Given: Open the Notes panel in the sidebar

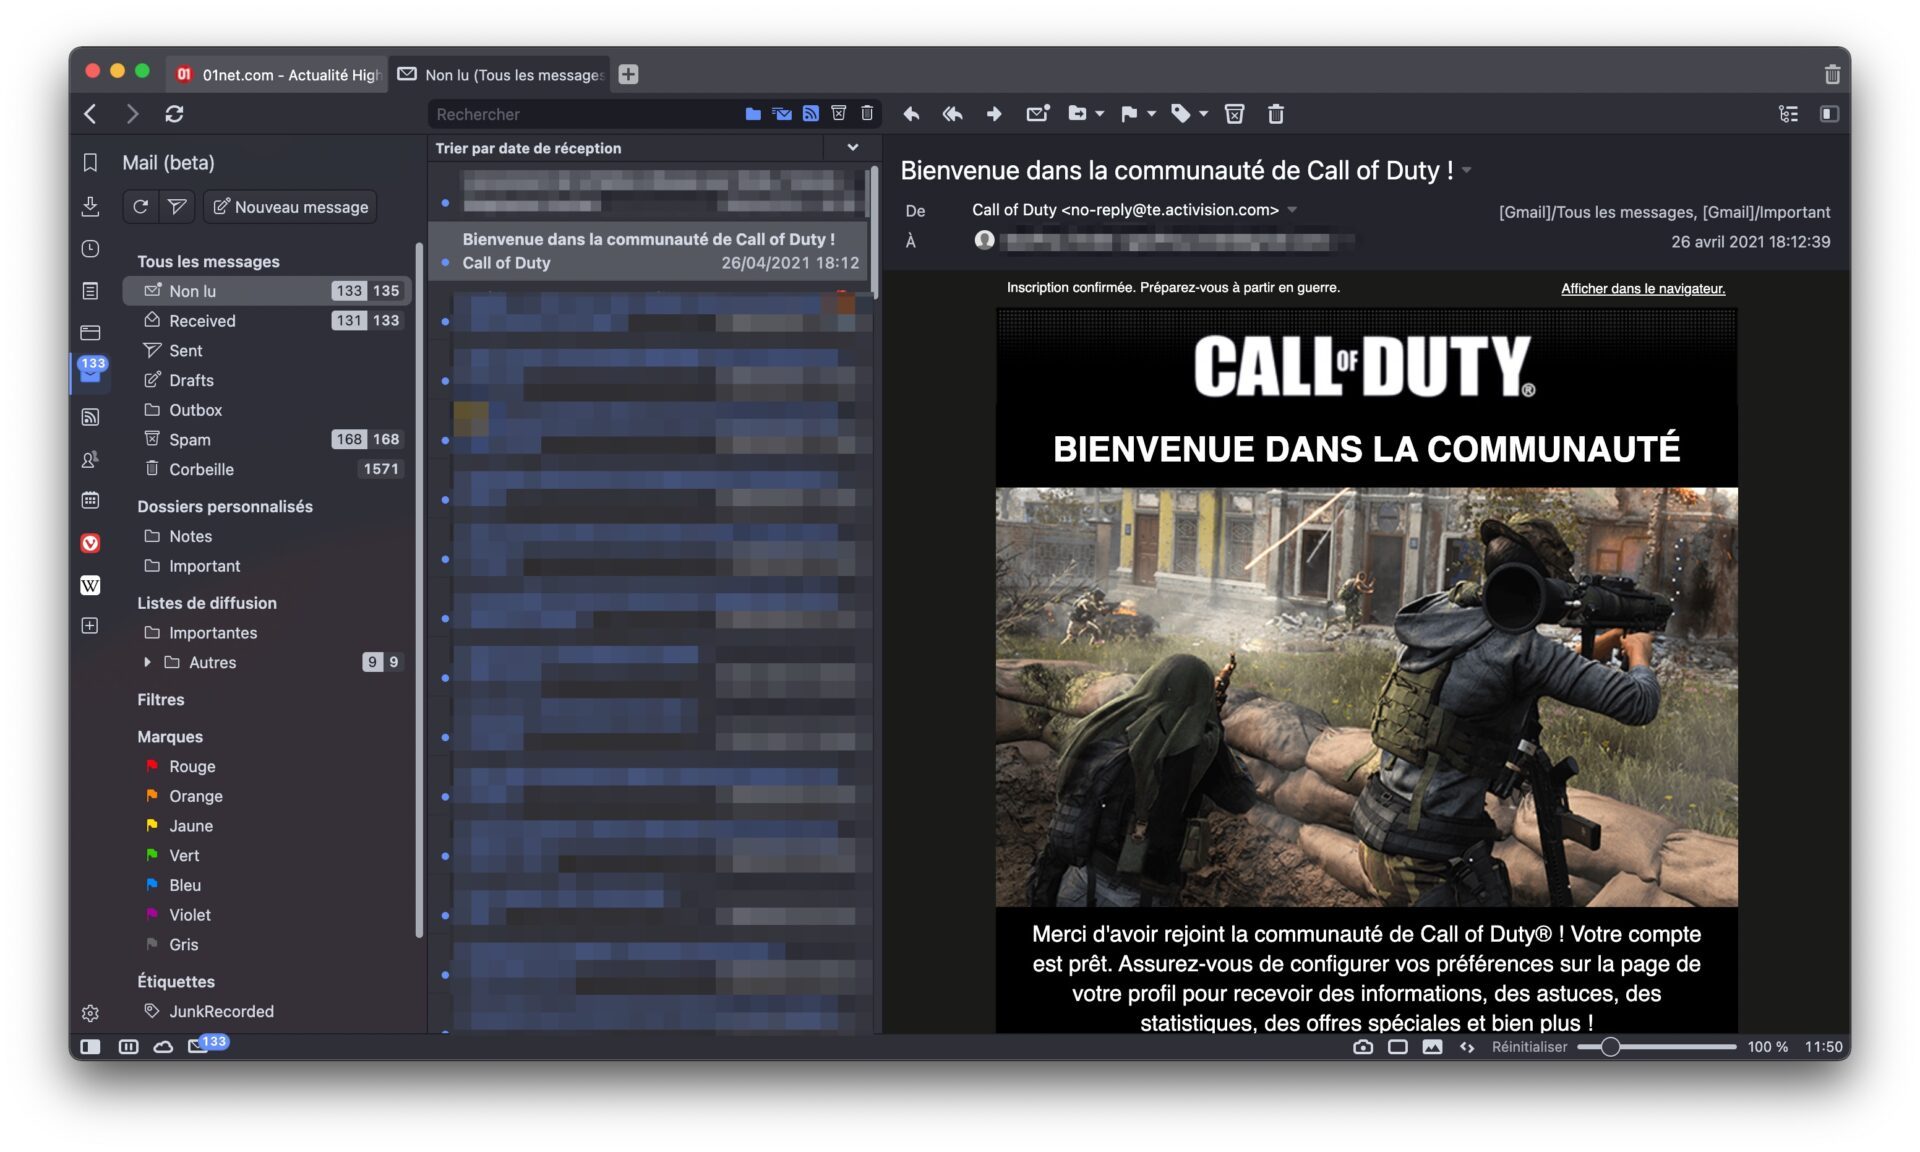Looking at the screenshot, I should 90,291.
